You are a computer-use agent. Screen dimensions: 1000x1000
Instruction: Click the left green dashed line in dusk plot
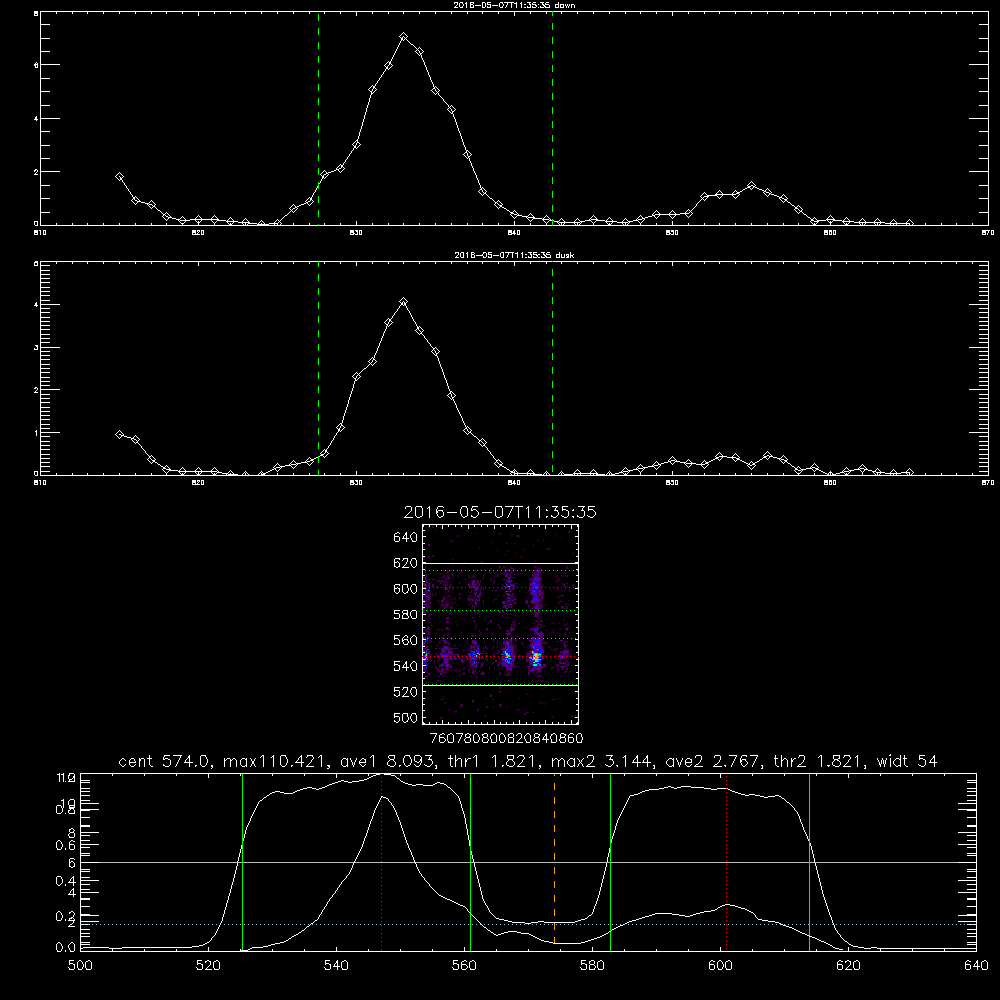[318, 368]
